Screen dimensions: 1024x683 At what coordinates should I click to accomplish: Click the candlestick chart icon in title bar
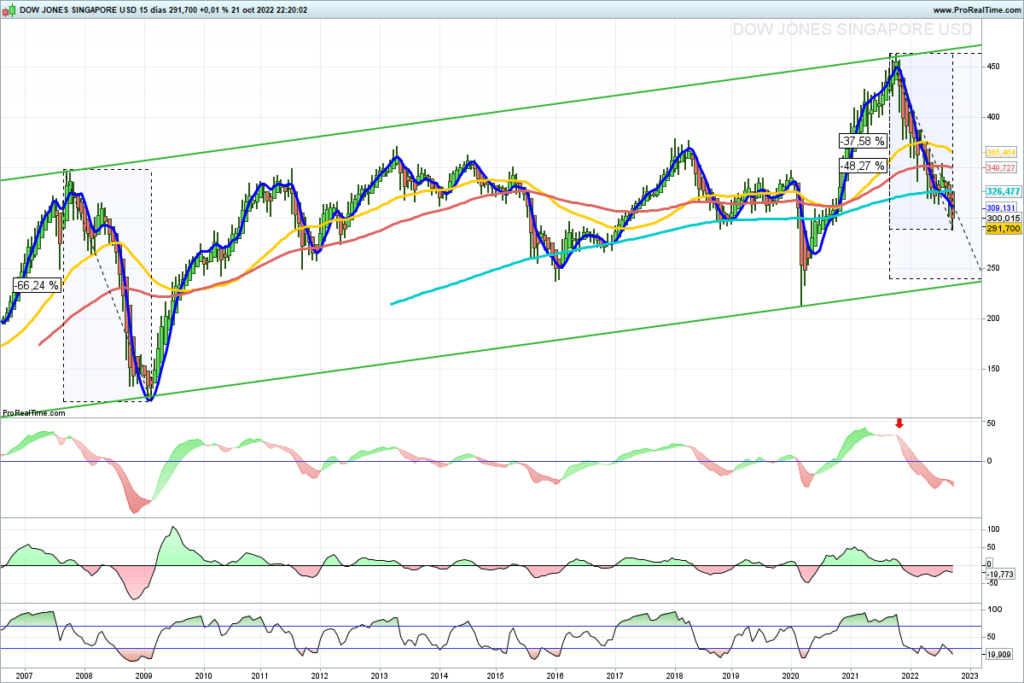(x=8, y=10)
